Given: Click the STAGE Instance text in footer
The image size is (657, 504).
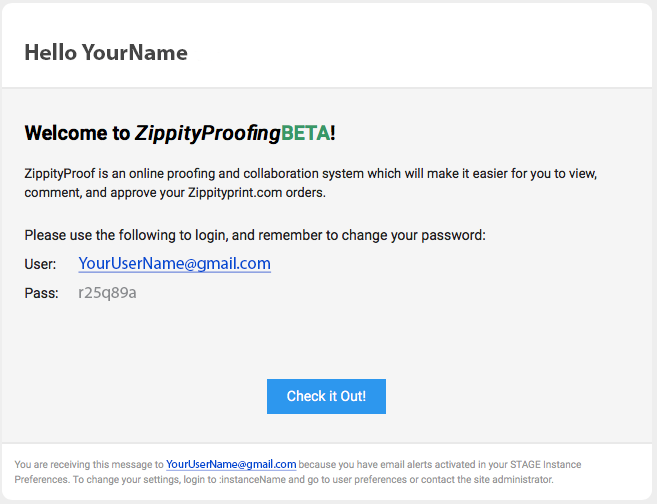Looking at the screenshot, I should [546, 464].
